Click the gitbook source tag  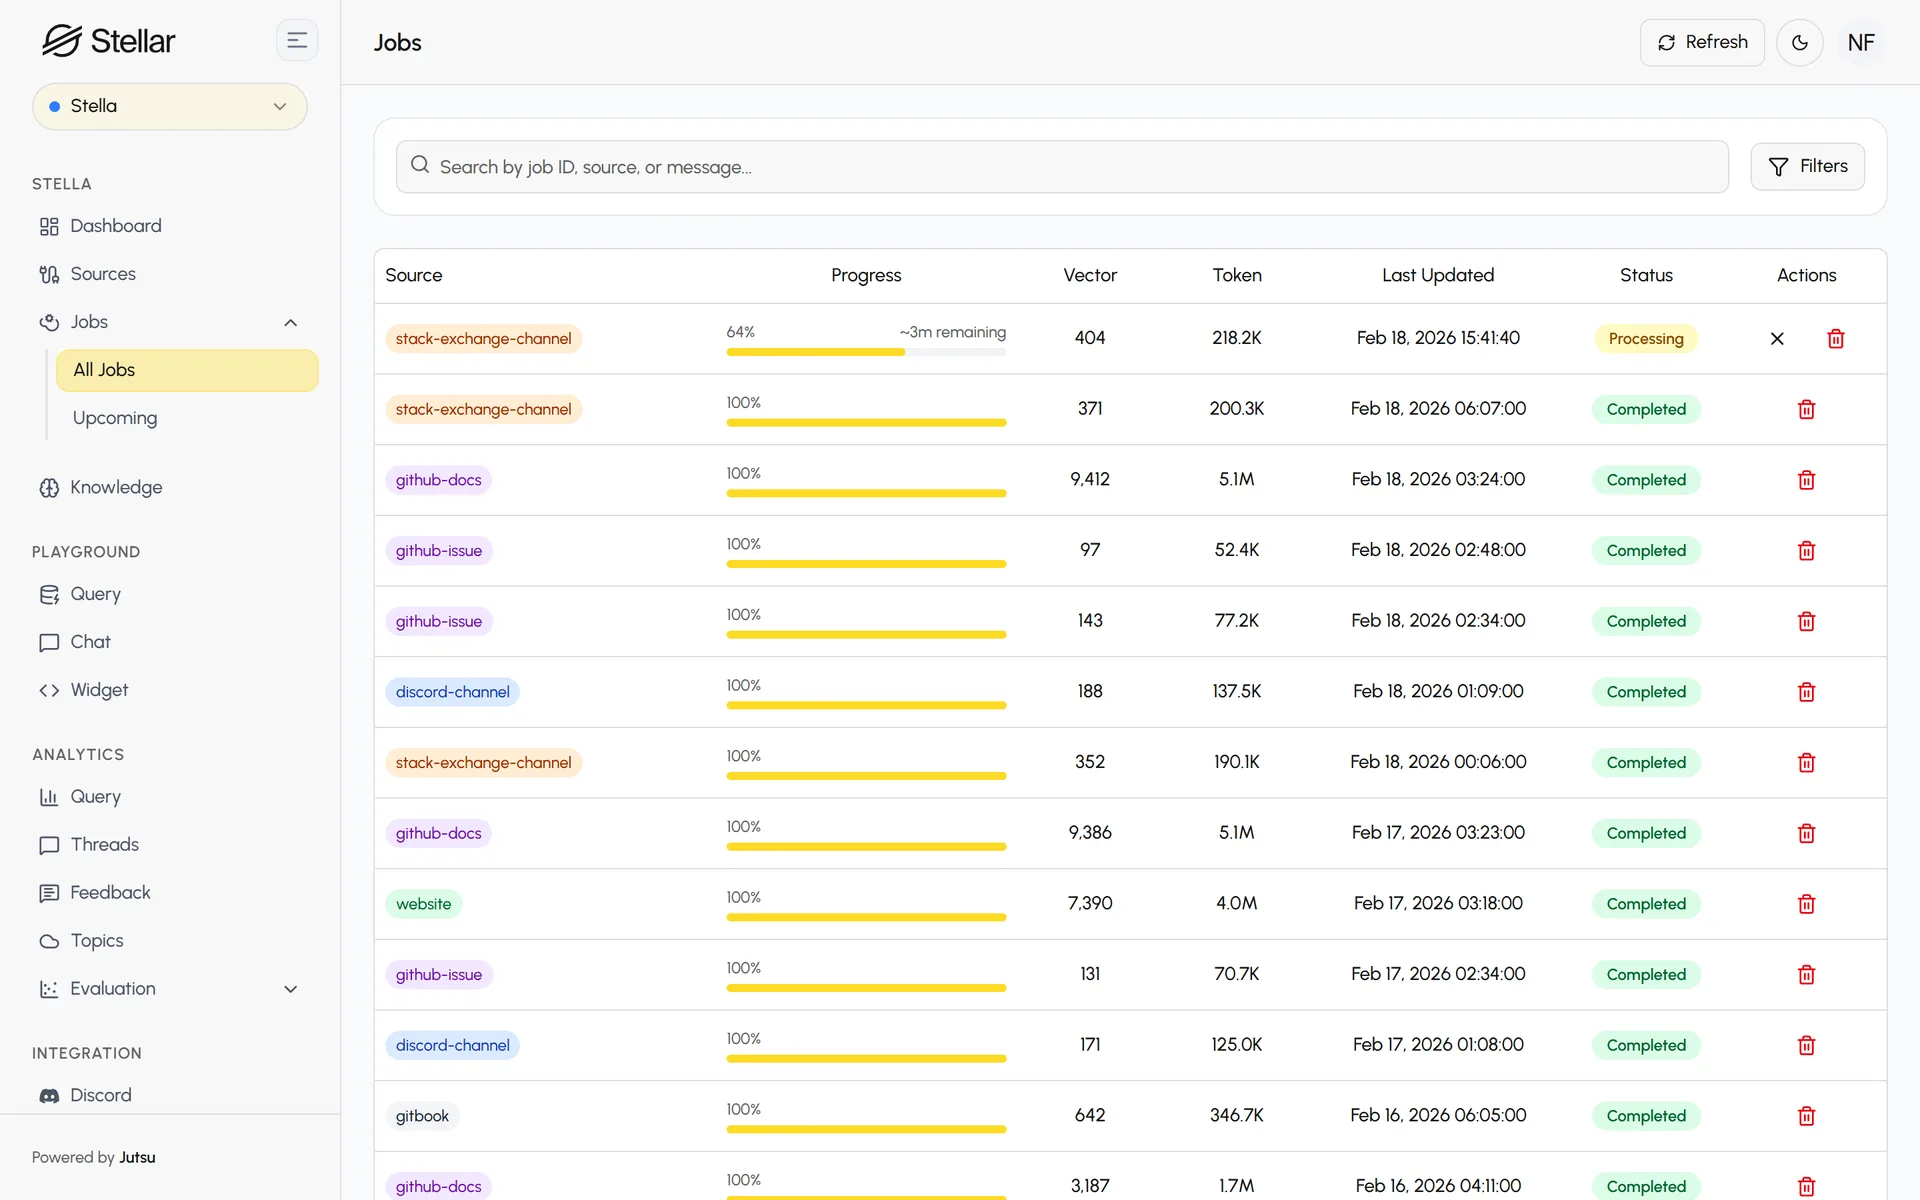point(422,1116)
